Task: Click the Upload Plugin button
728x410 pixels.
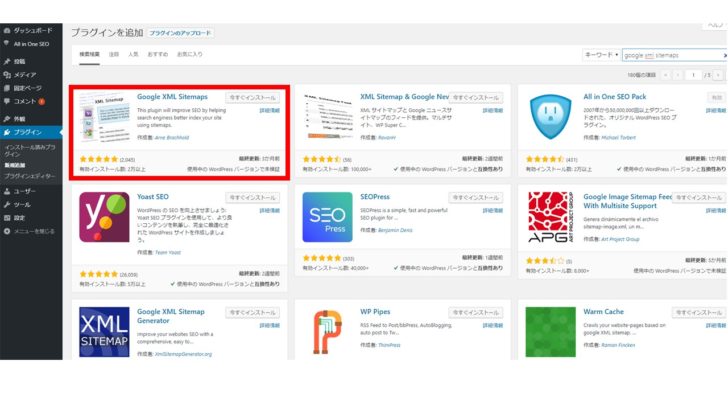Action: coord(180,33)
